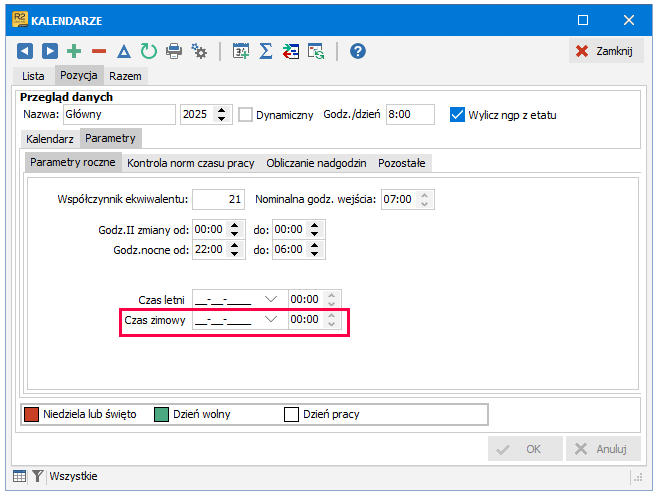
Task: Select Parametry roczne tab
Action: point(73,162)
